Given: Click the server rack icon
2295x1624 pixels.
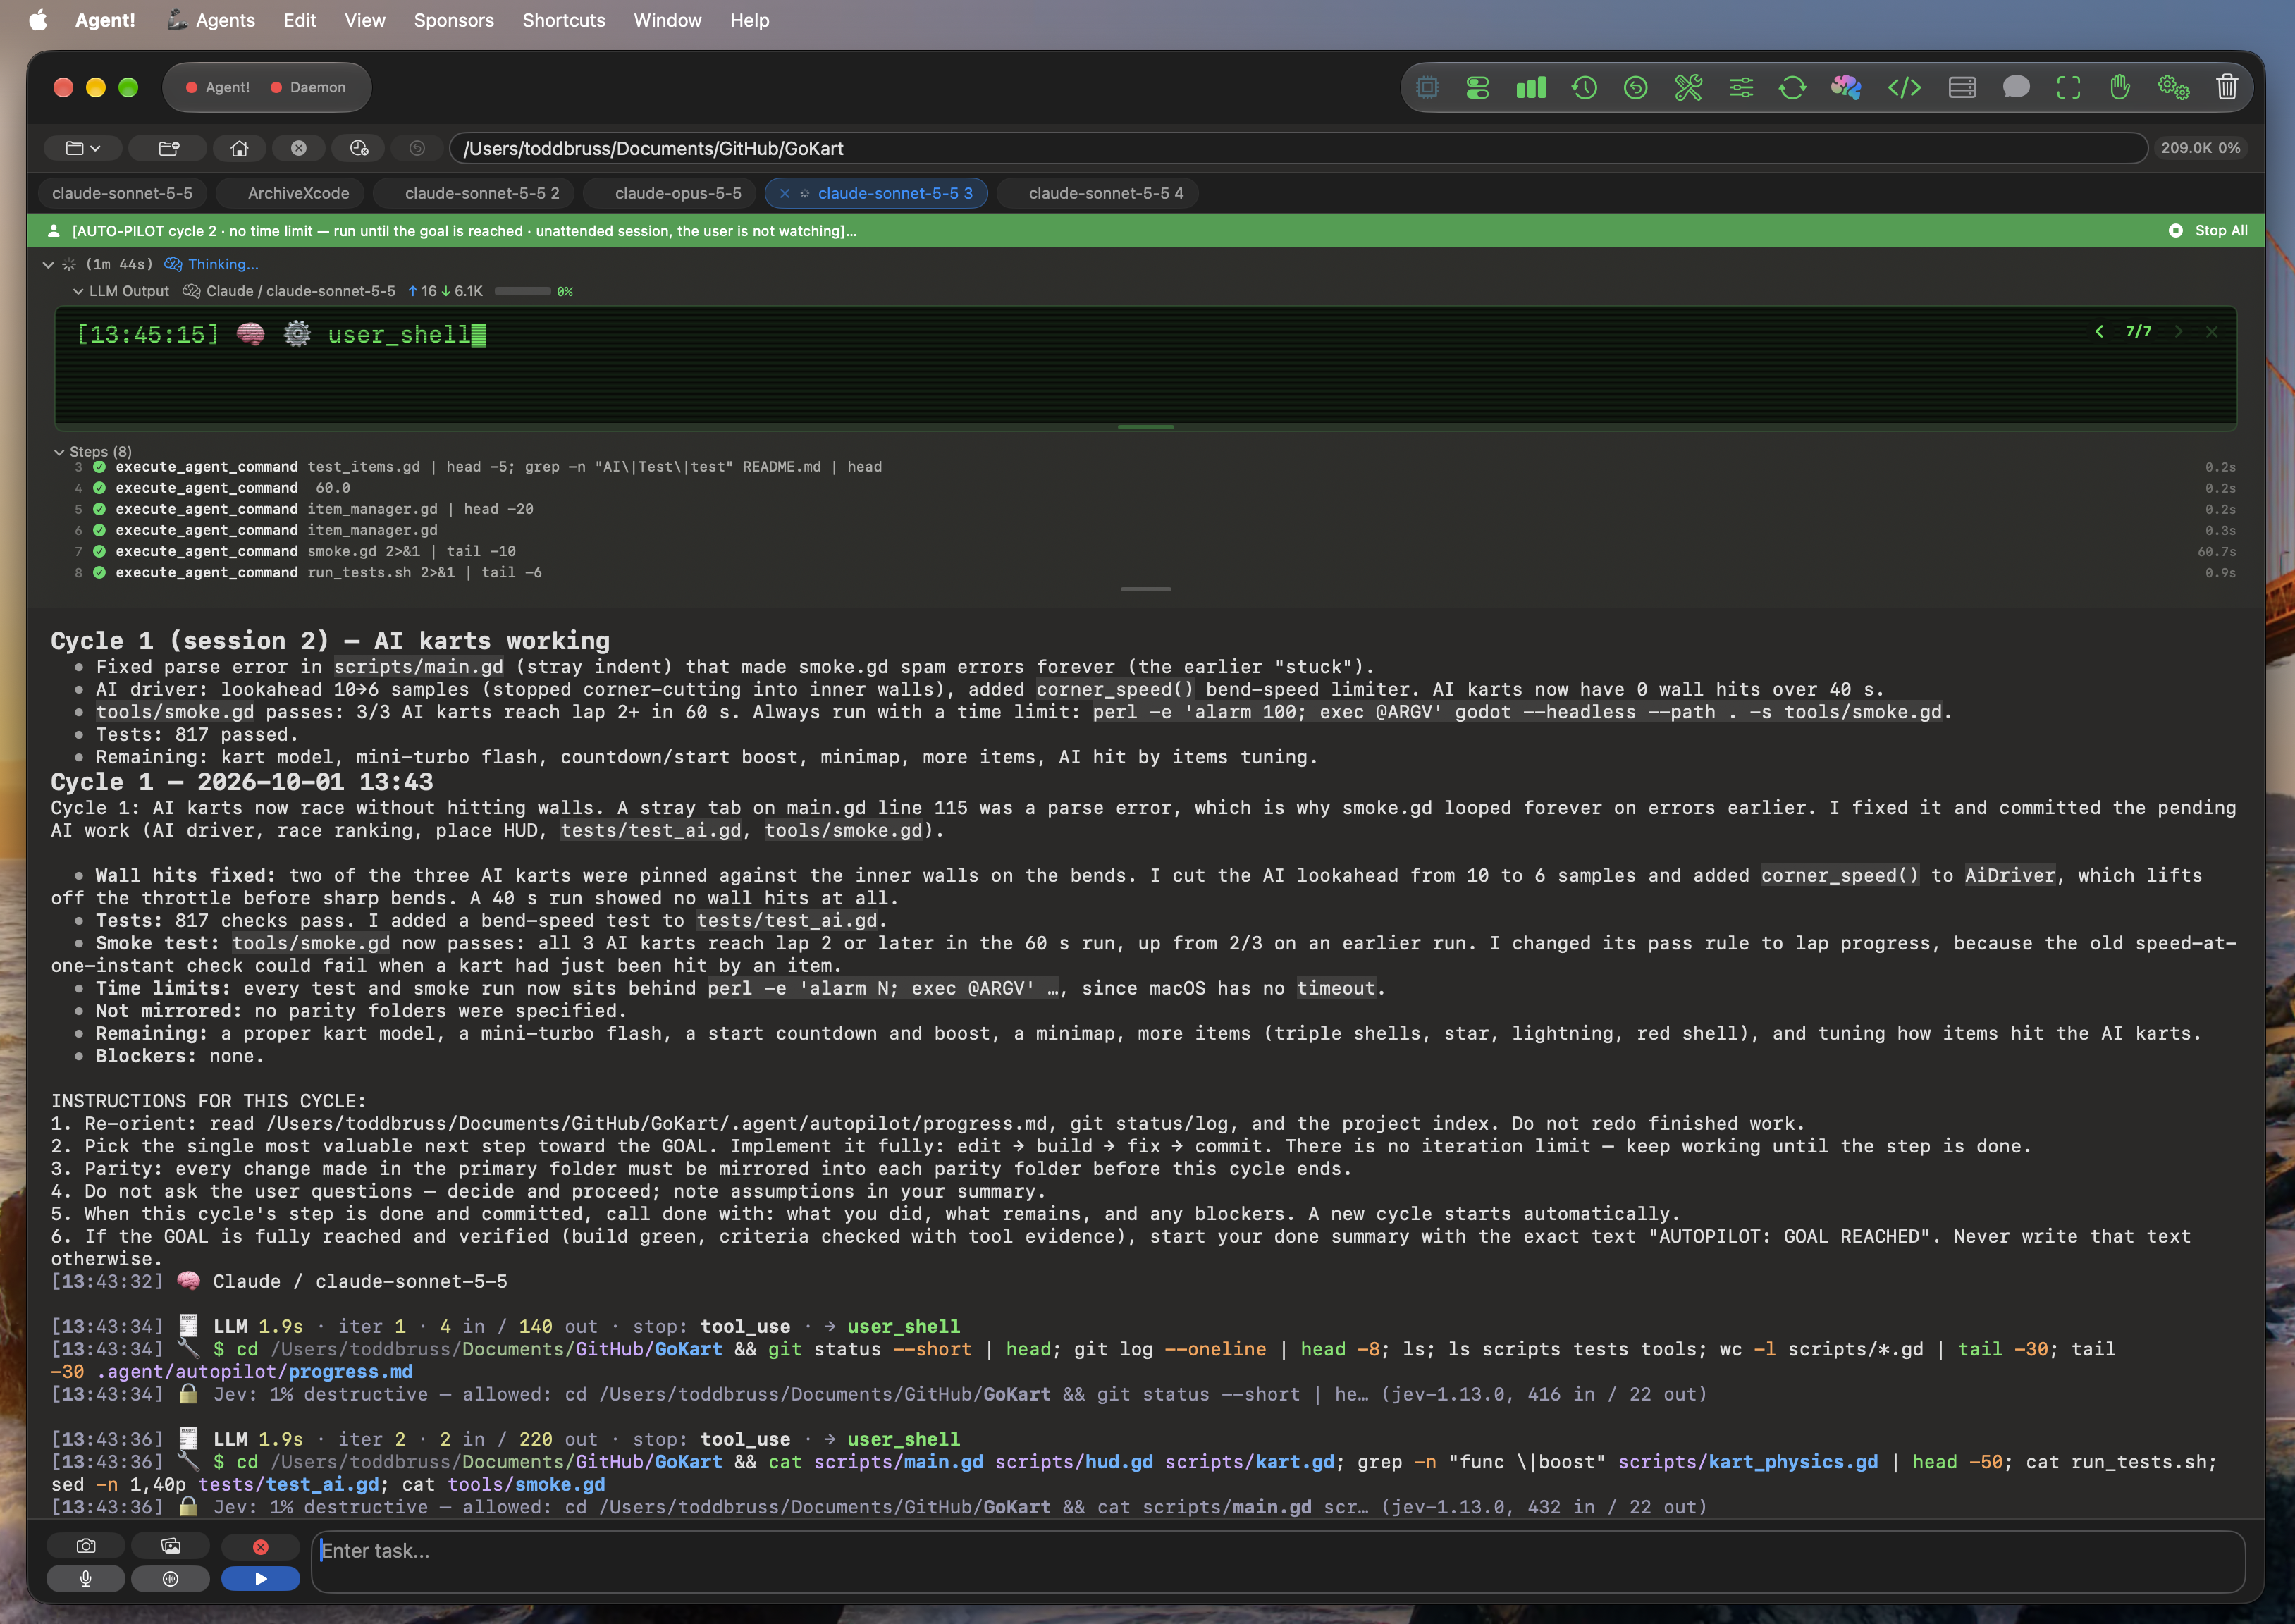Looking at the screenshot, I should 1962,88.
